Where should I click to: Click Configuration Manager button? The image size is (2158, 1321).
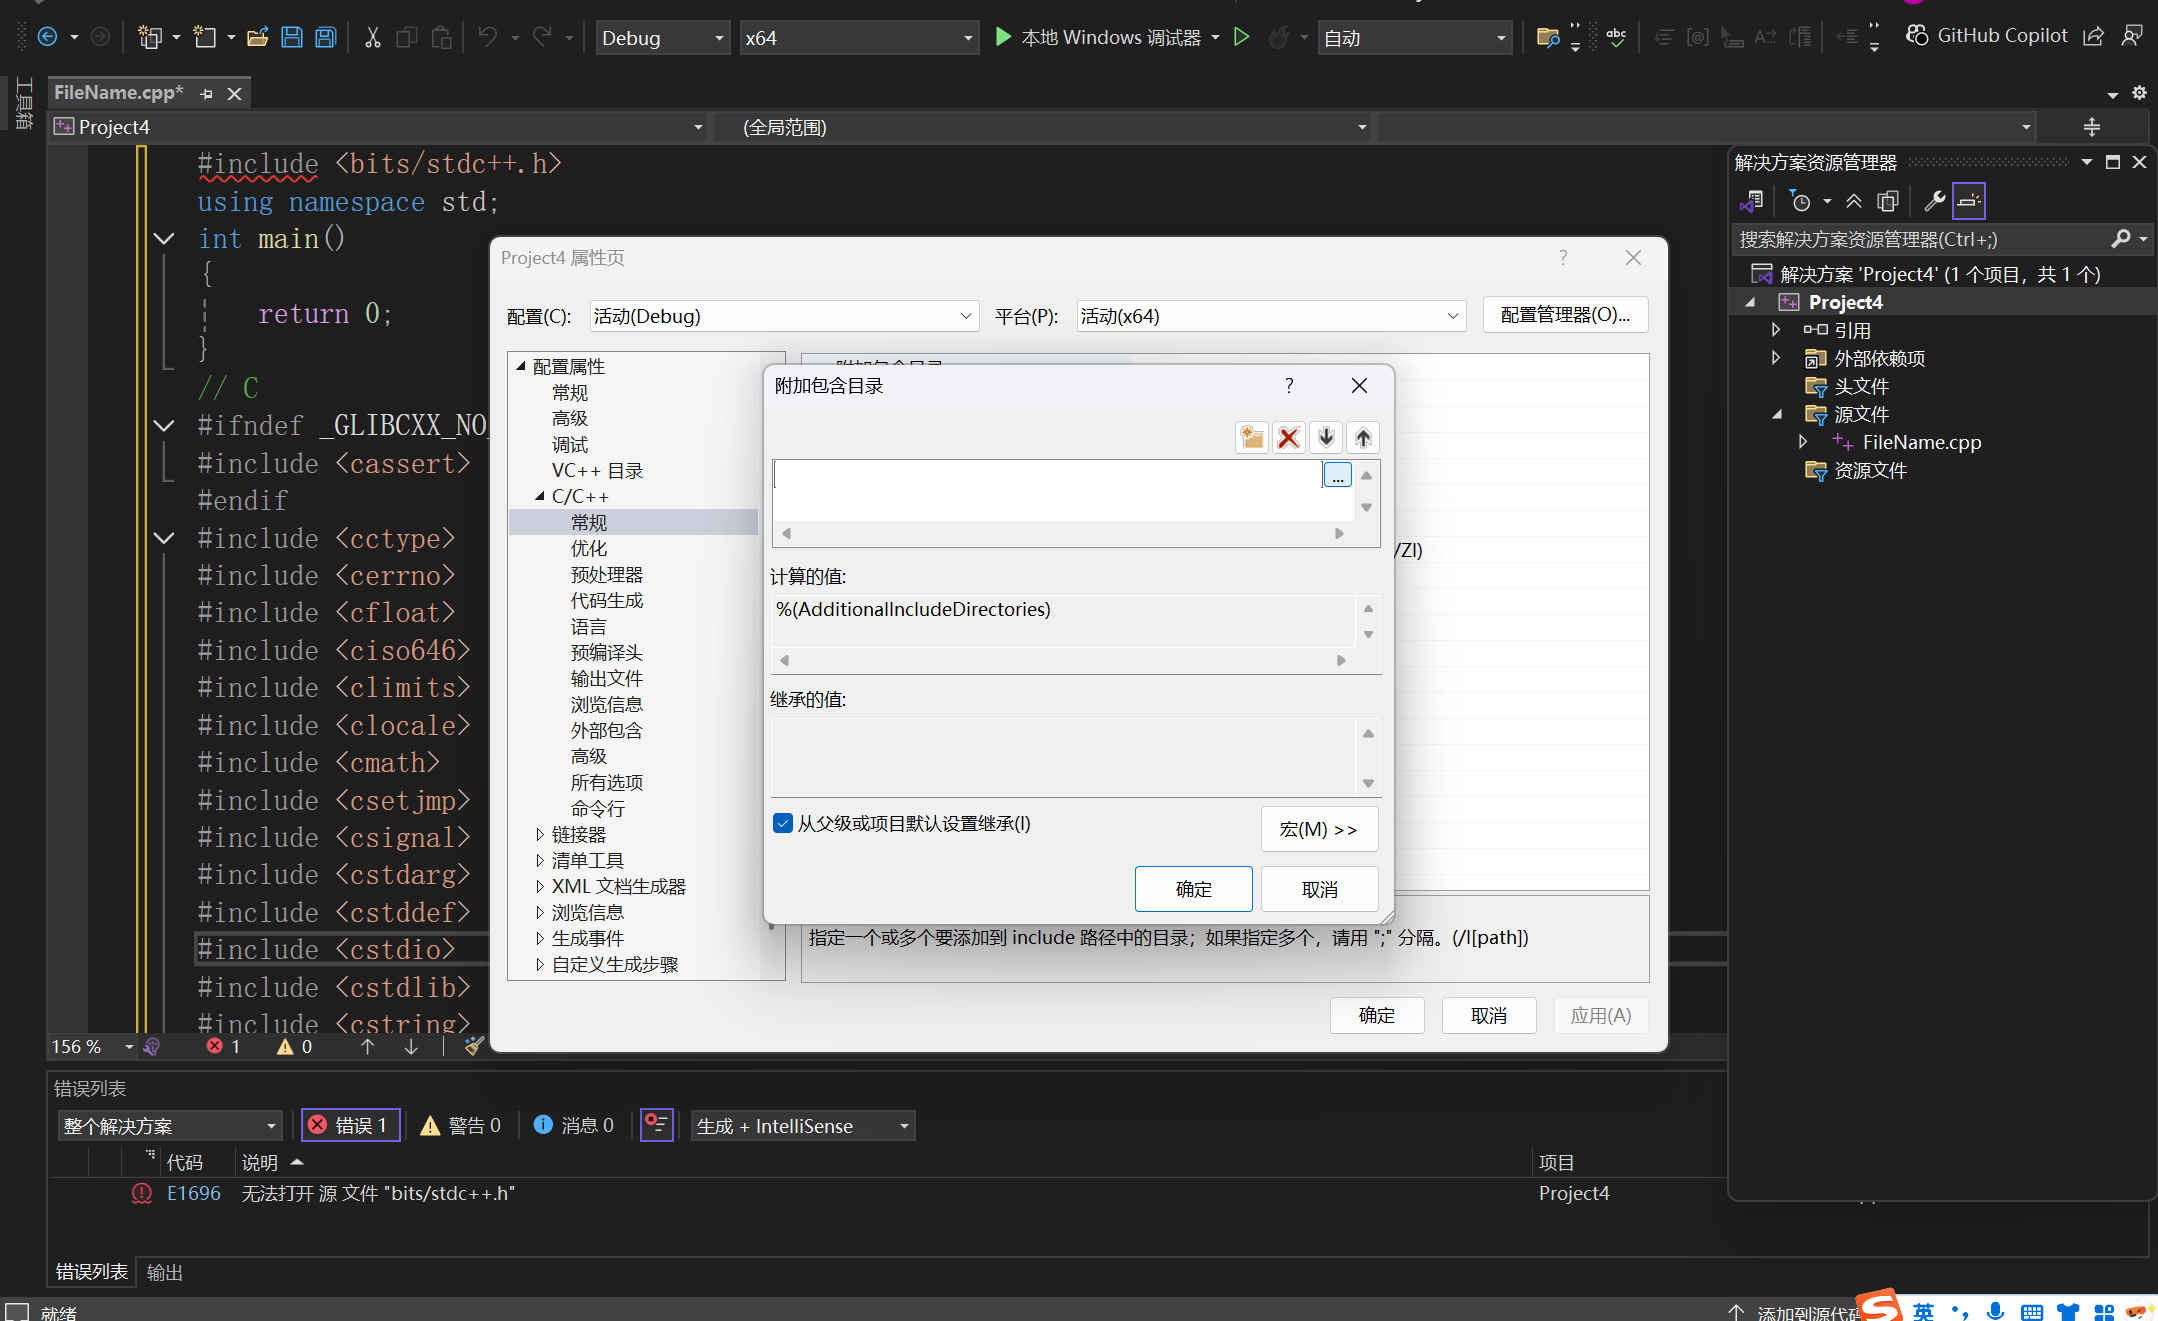1565,315
